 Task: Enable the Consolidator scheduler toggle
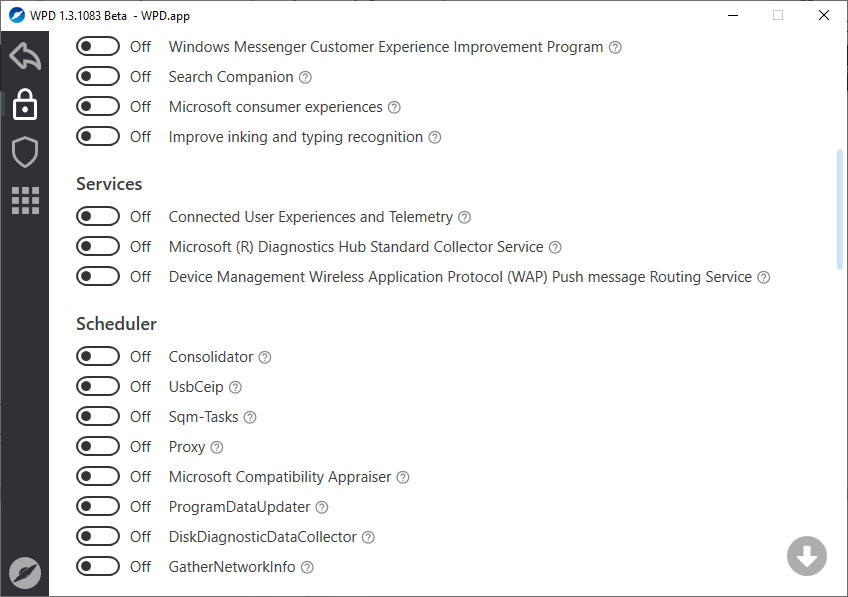pos(98,357)
